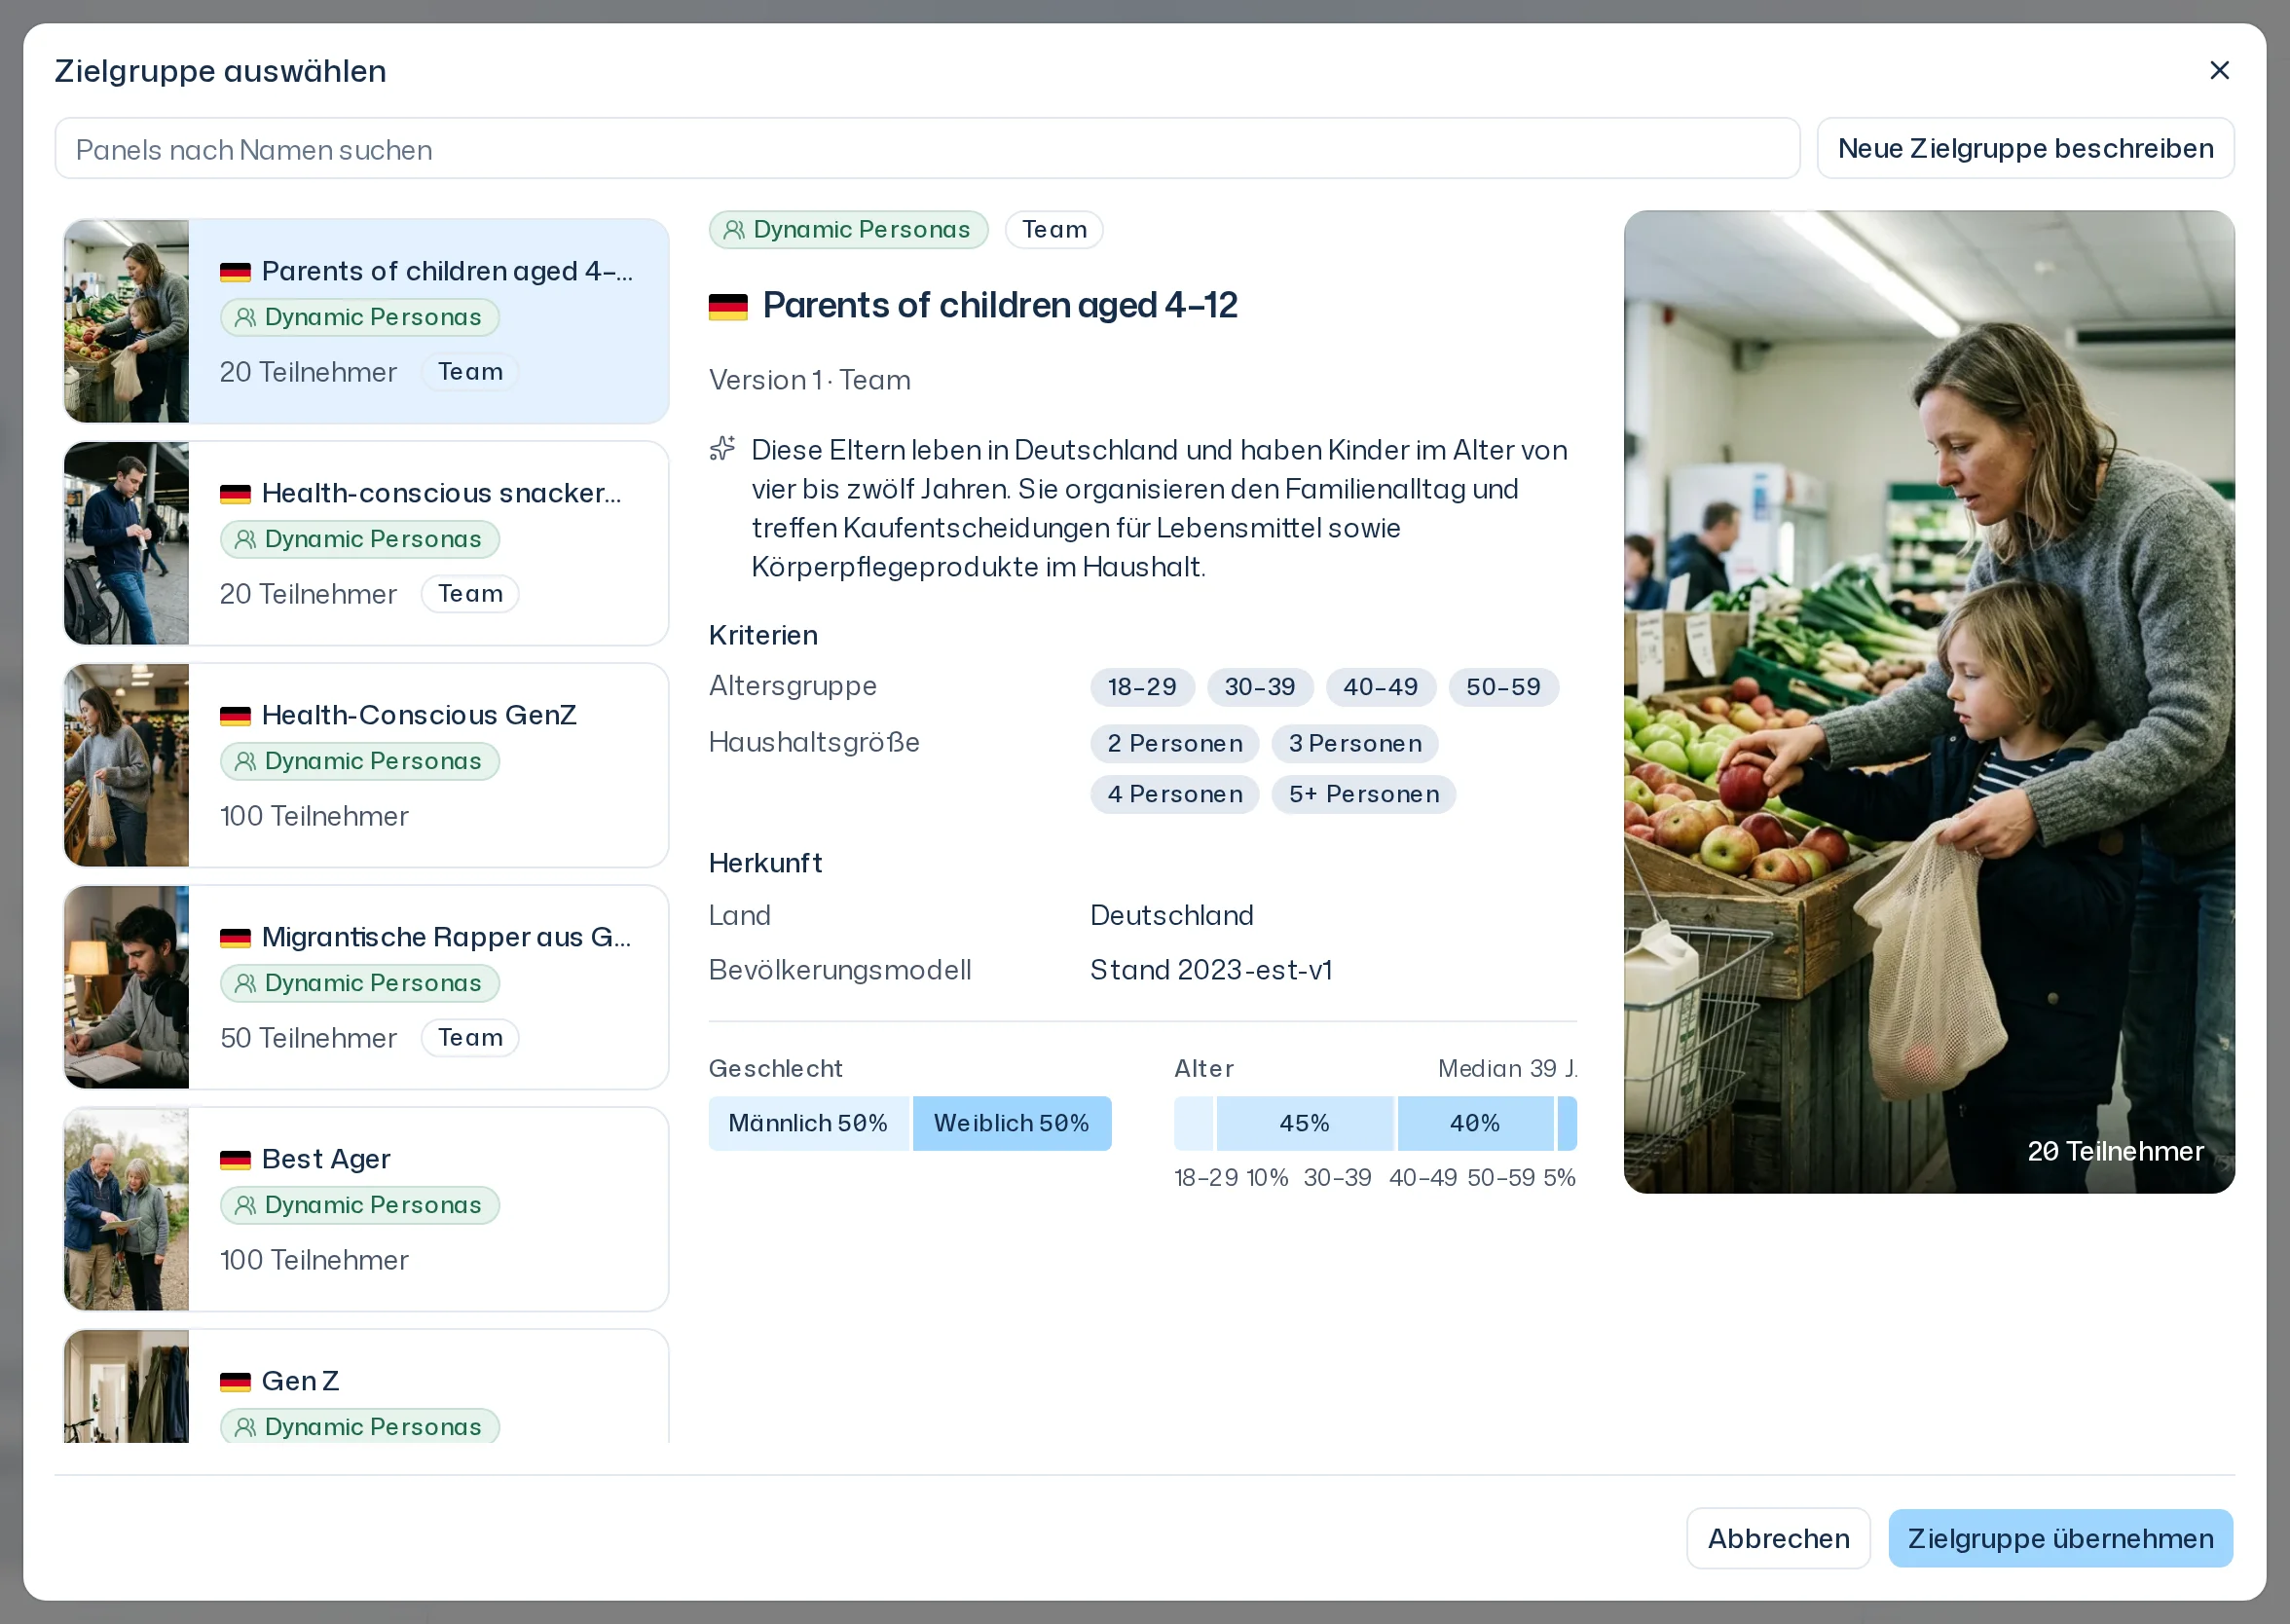The image size is (2290, 1624).
Task: Click 'Version 1 · Team' text
Action: pos(810,380)
